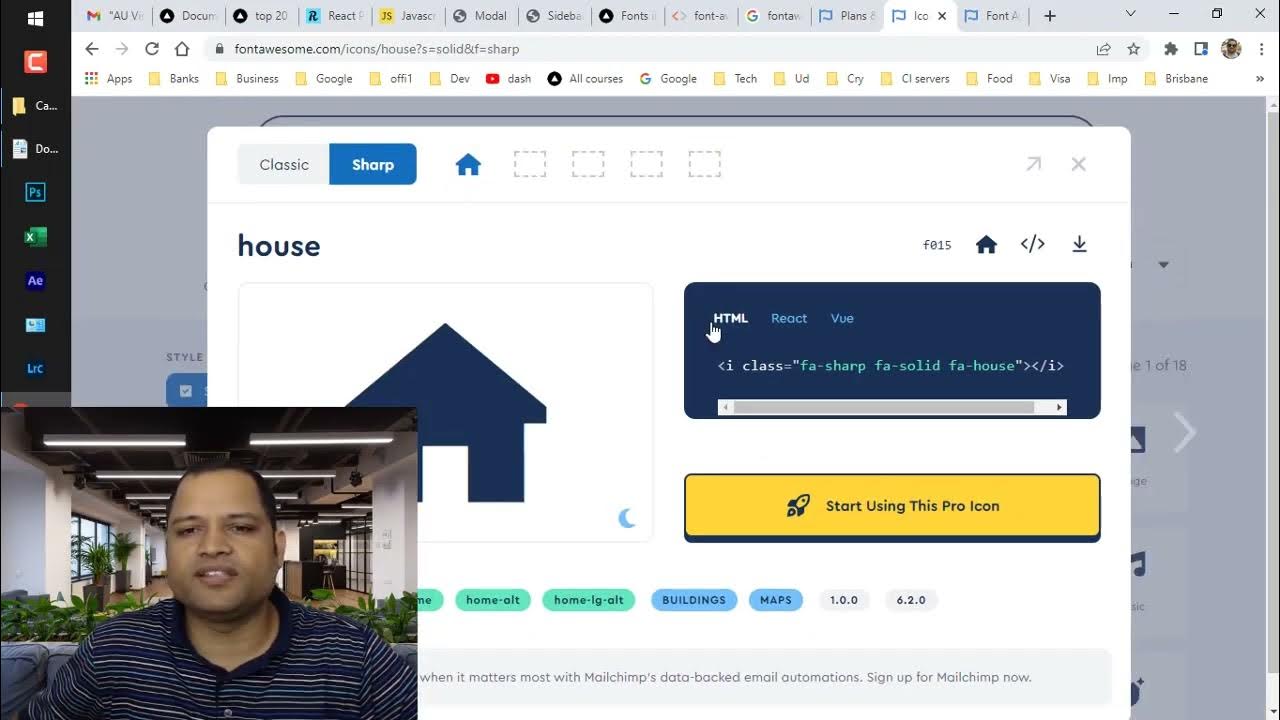Click the solid house style icon in modal header
This screenshot has width=1280, height=720.
coord(468,165)
